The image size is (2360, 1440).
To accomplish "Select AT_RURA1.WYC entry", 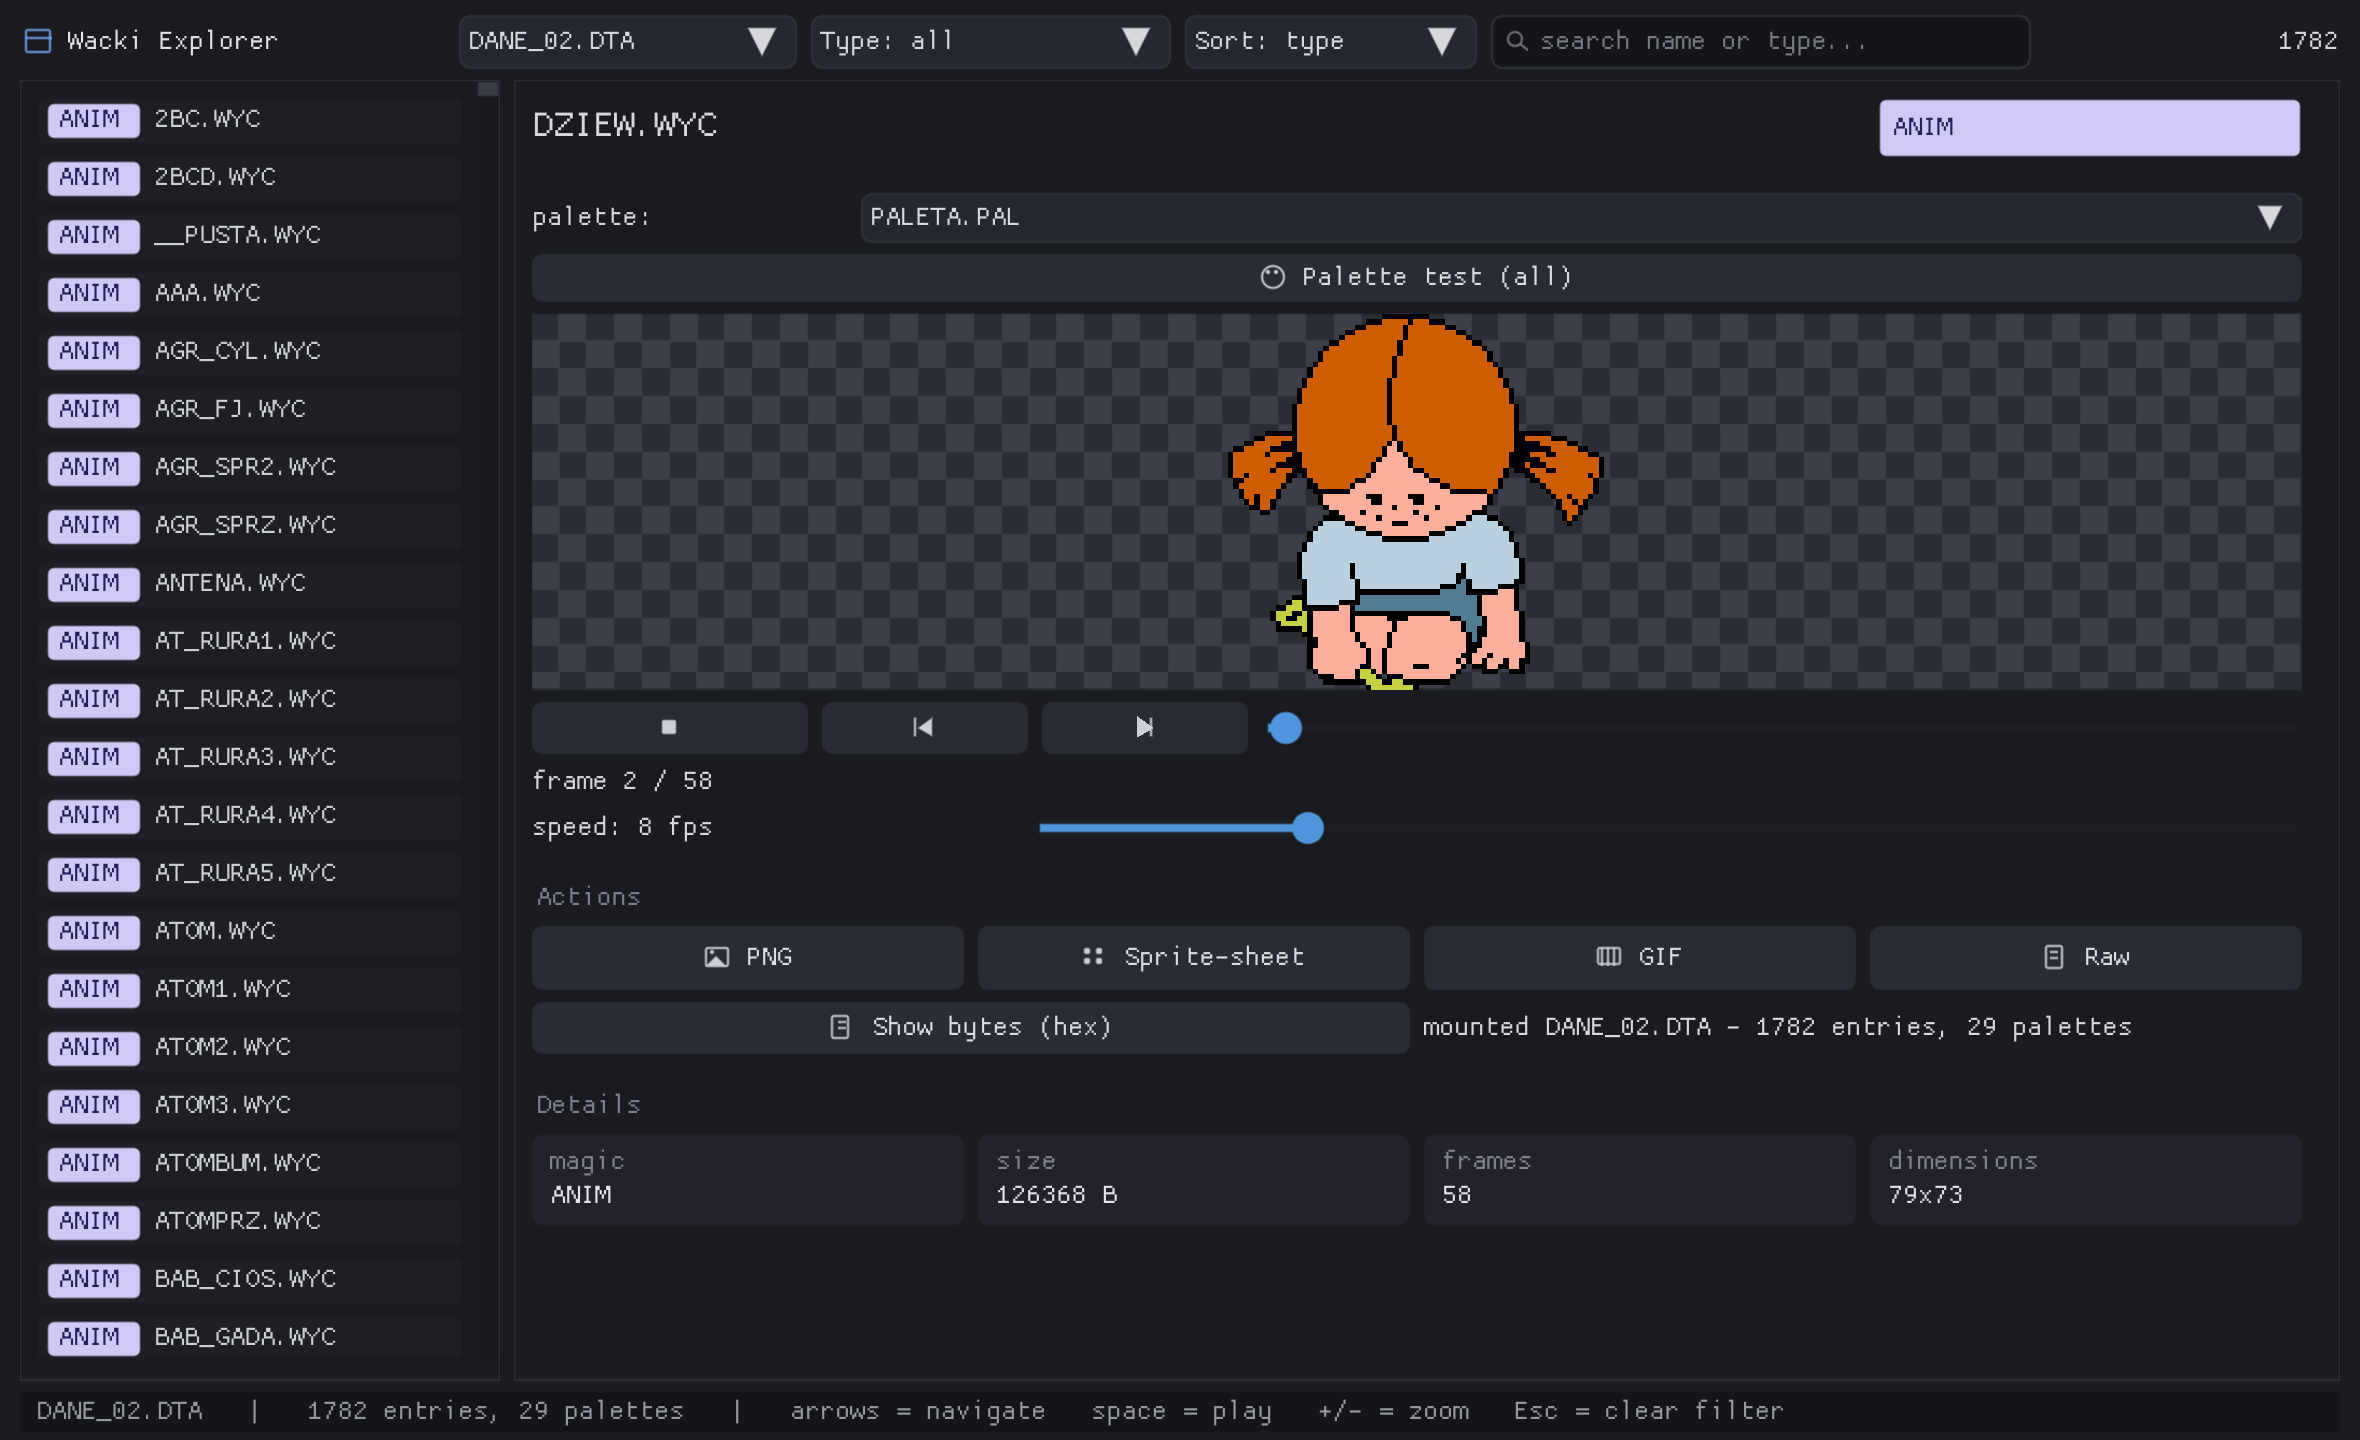I will pyautogui.click(x=250, y=642).
